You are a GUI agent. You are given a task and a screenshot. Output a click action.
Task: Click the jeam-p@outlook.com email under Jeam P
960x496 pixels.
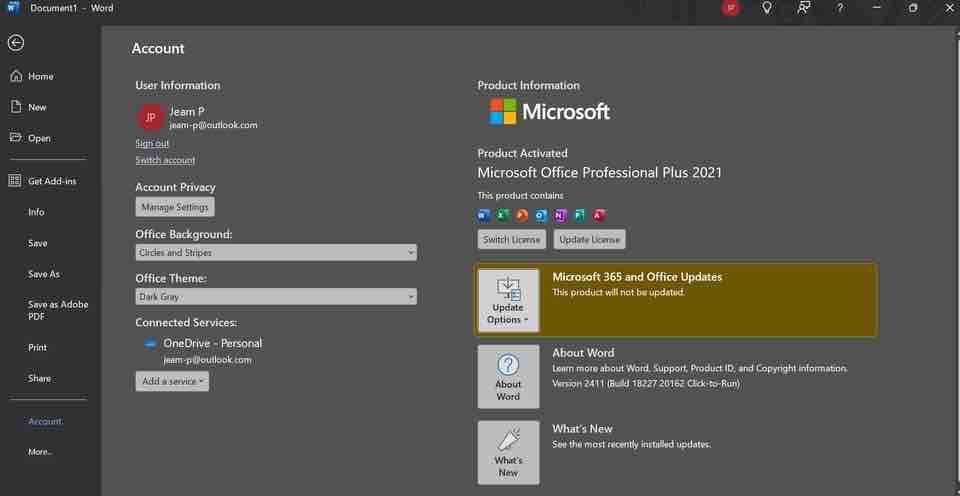click(x=213, y=125)
